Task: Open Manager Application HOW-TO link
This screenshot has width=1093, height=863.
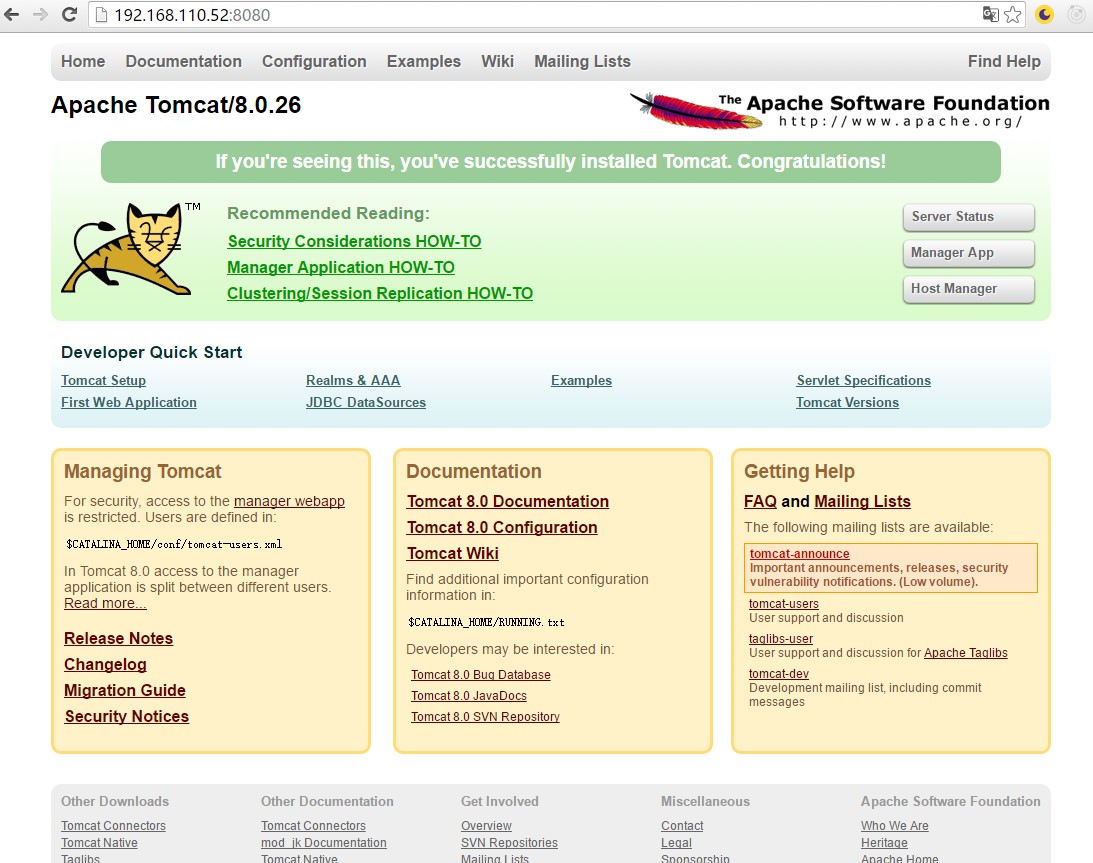Action: (341, 268)
